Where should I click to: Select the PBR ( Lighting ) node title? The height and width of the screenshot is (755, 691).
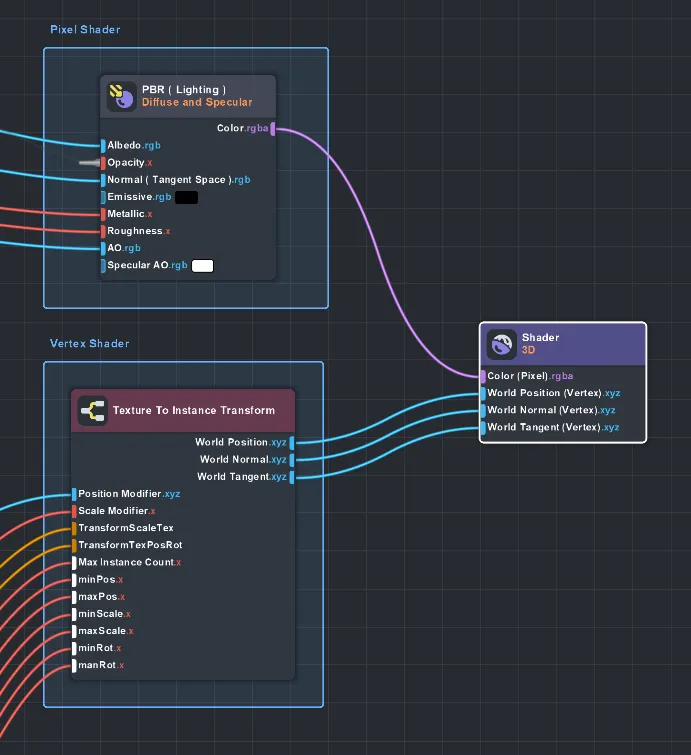184,90
